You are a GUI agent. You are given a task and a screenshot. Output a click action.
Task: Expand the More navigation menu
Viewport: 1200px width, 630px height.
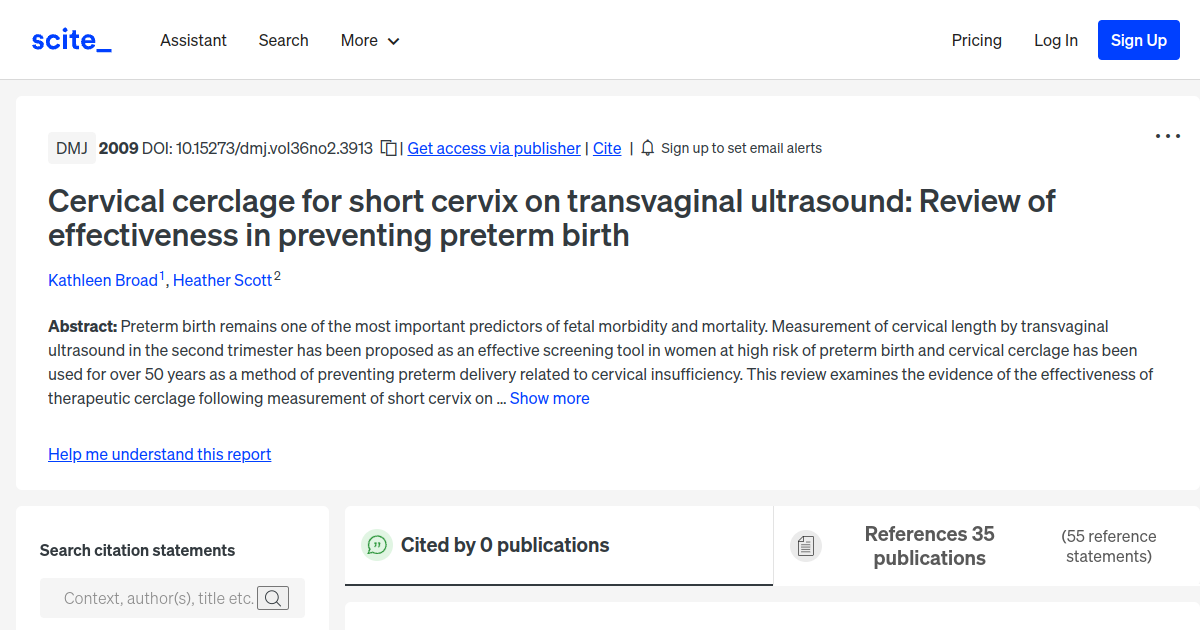[369, 40]
